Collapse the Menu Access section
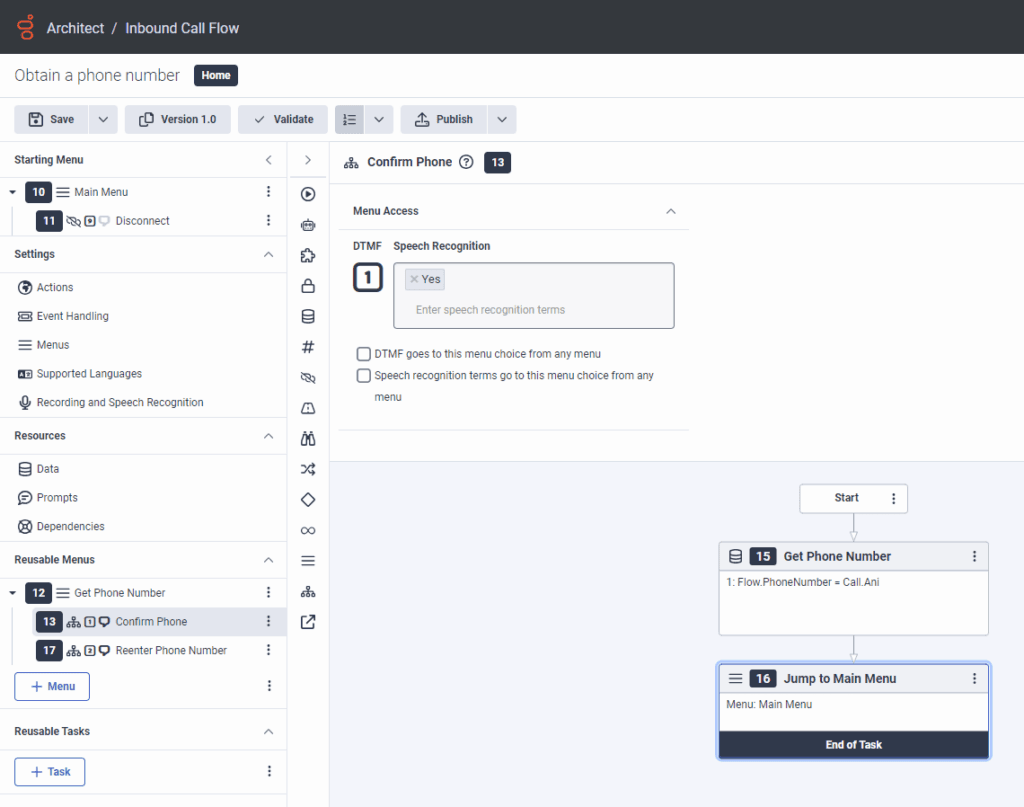This screenshot has width=1024, height=807. (671, 211)
